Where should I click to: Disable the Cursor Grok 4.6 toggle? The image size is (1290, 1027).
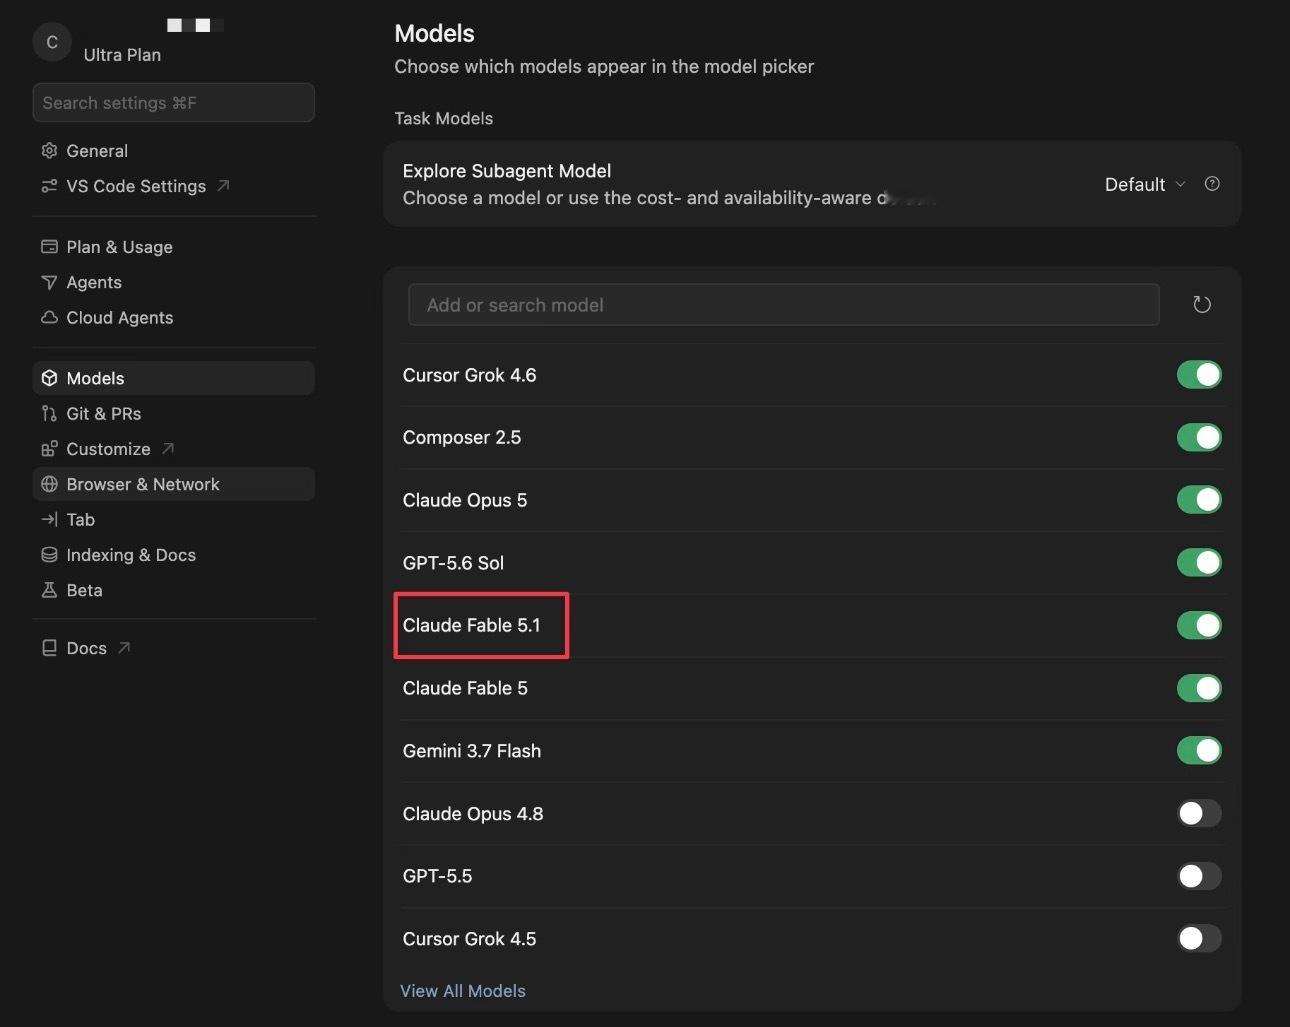click(x=1199, y=375)
